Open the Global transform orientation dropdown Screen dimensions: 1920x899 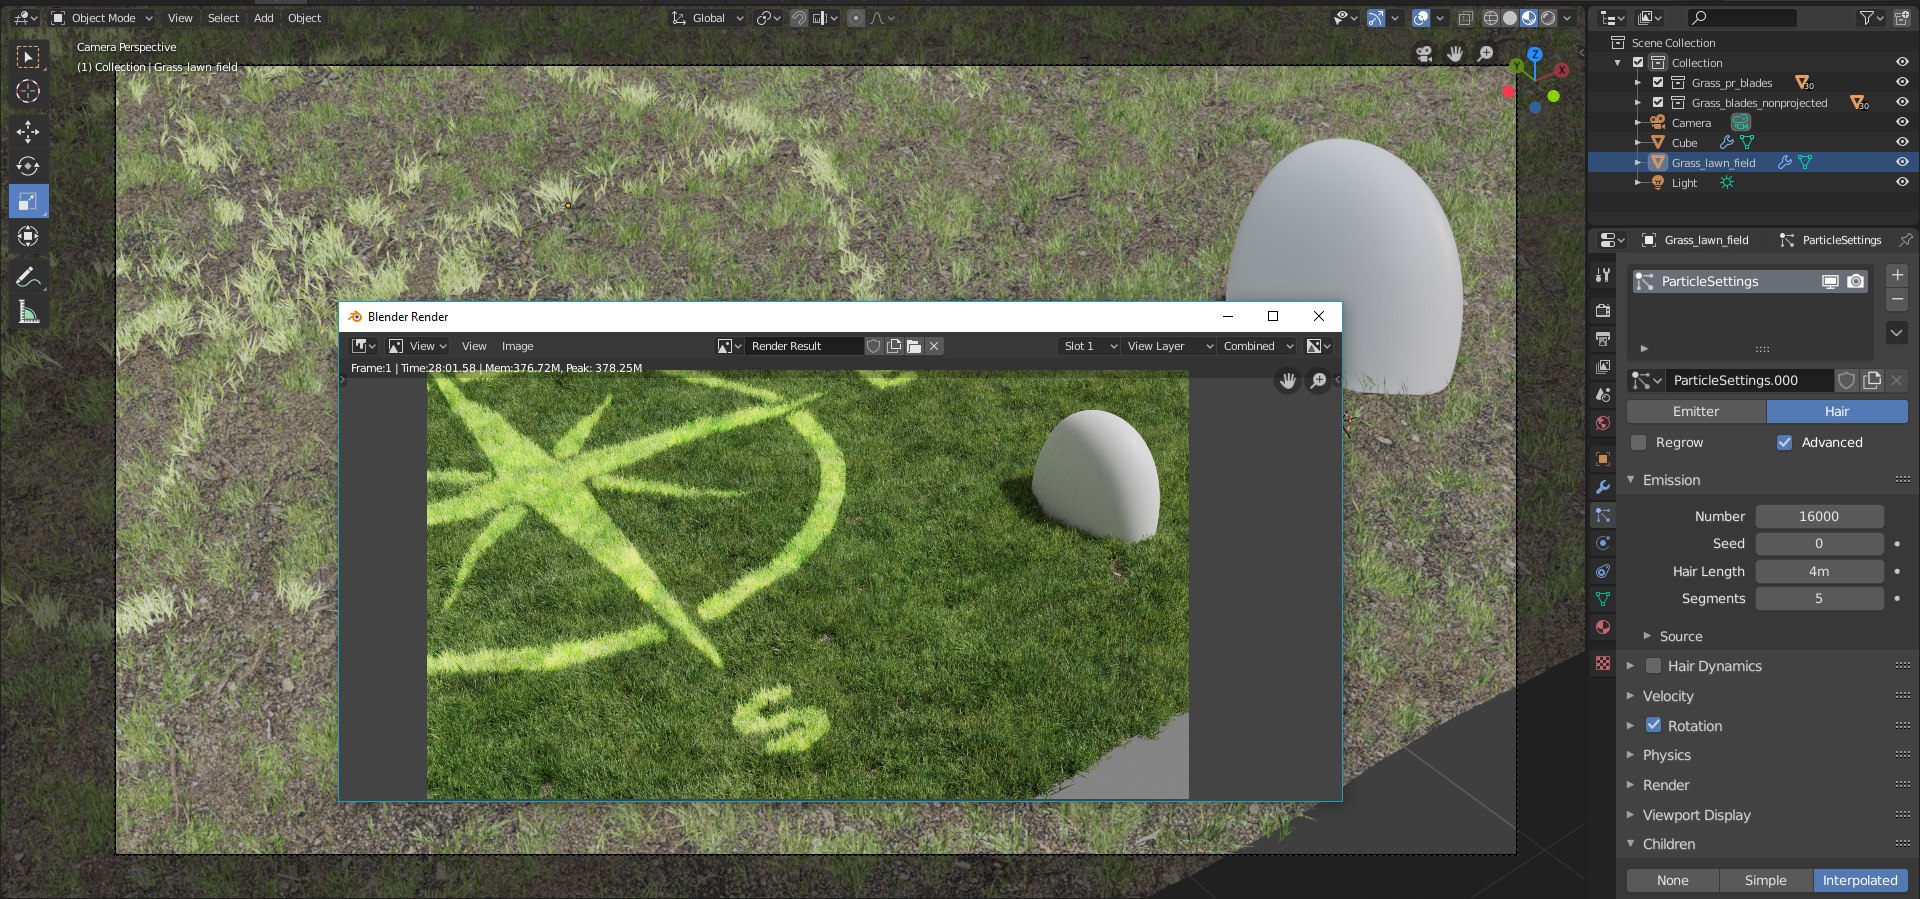pos(708,18)
